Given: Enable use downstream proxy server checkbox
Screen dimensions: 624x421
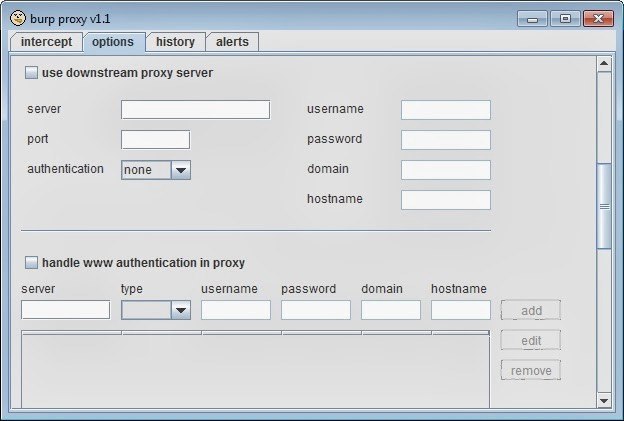Looking at the screenshot, I should pos(31,73).
